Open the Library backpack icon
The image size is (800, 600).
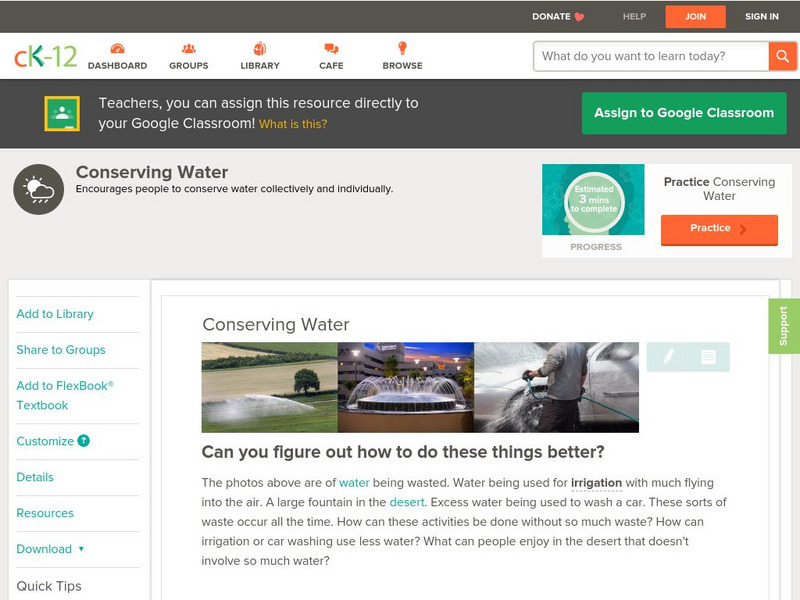tap(260, 48)
